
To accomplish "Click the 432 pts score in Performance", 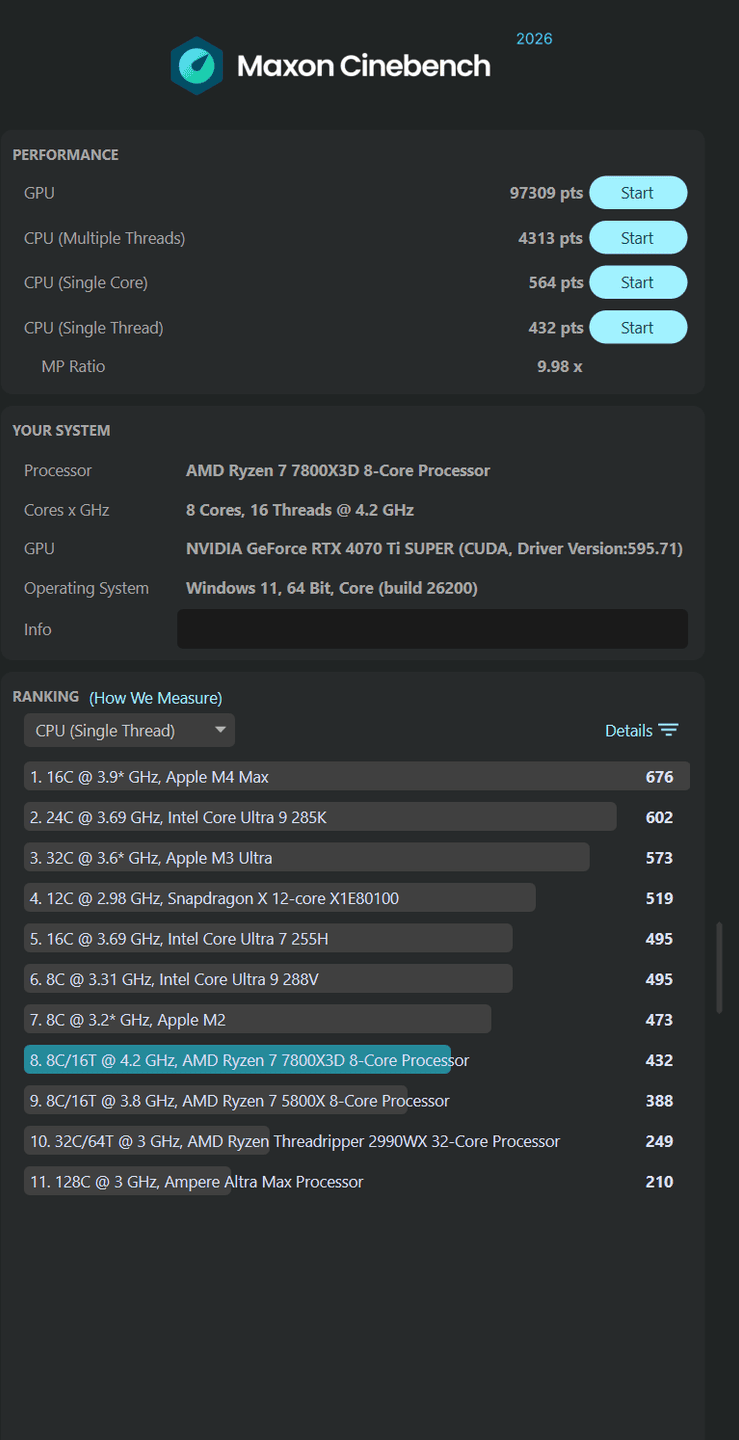I will point(556,327).
